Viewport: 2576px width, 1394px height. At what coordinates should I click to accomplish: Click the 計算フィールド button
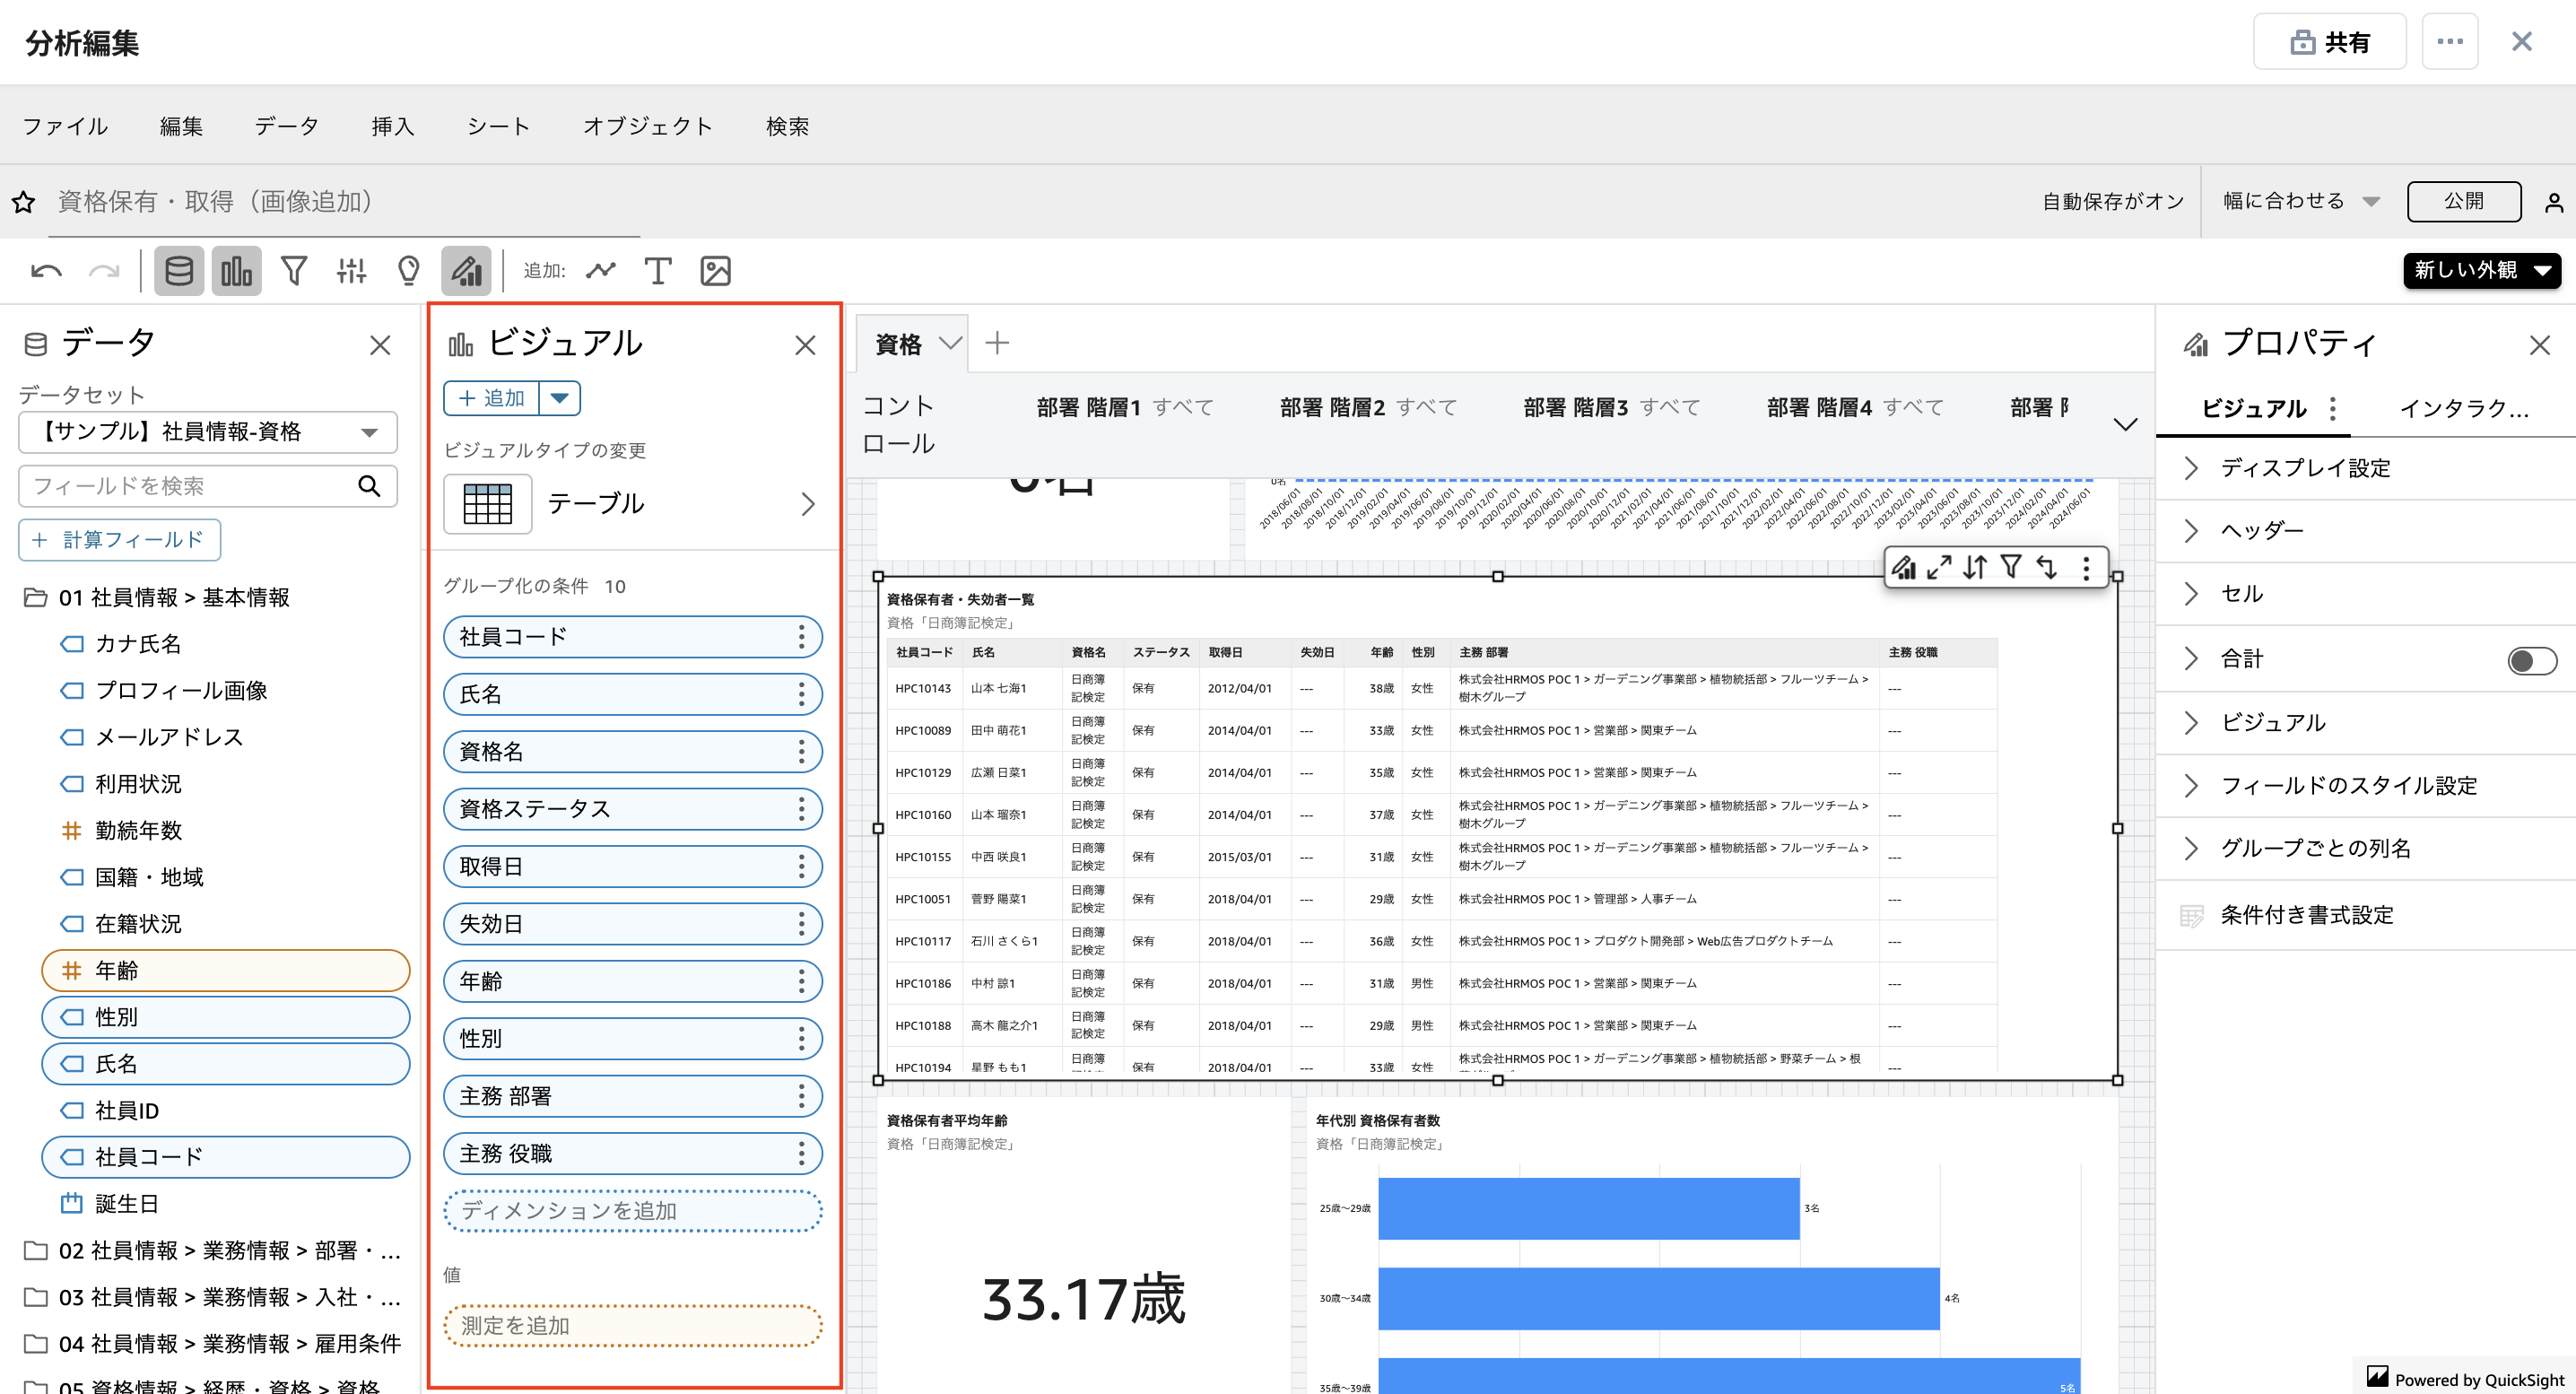pyautogui.click(x=120, y=540)
